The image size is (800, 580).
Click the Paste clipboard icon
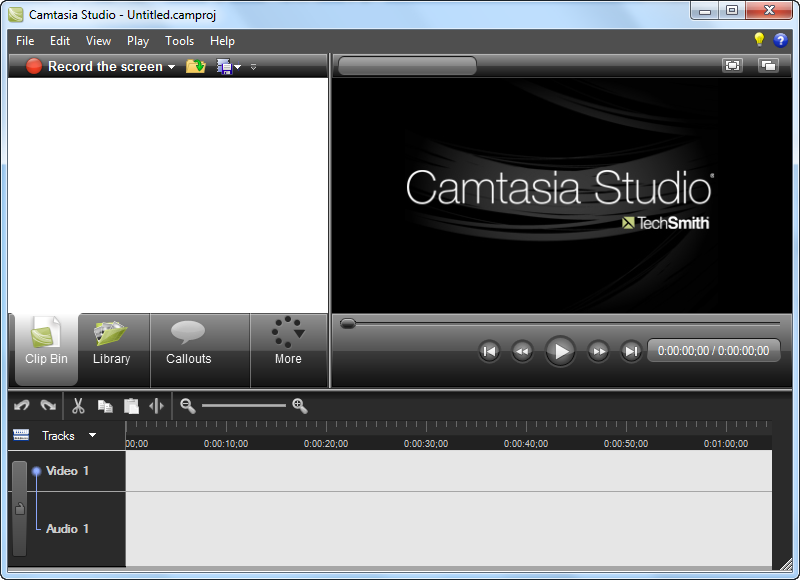tap(132, 406)
